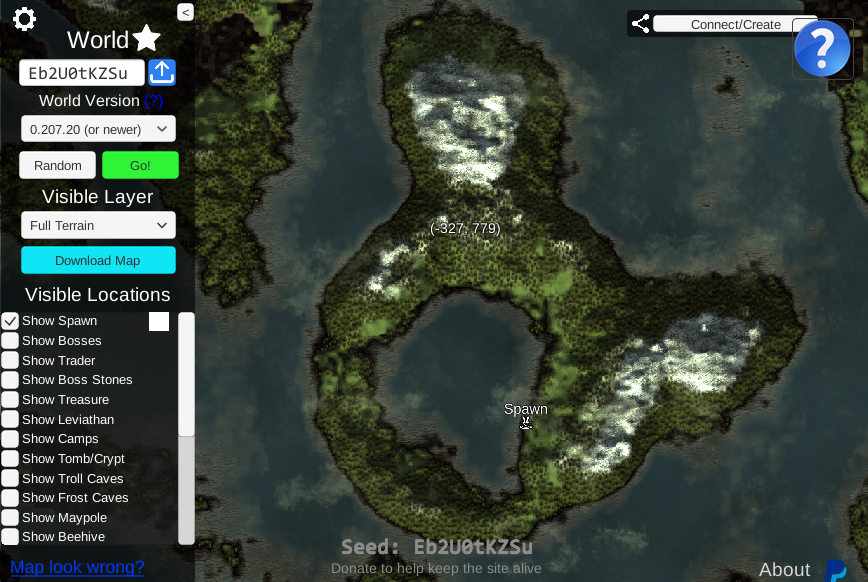Check the Show Camps box
This screenshot has width=868, height=582.
[x=10, y=439]
